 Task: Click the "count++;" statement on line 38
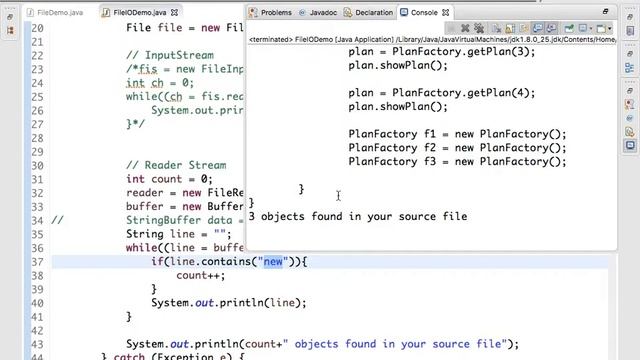[200, 275]
